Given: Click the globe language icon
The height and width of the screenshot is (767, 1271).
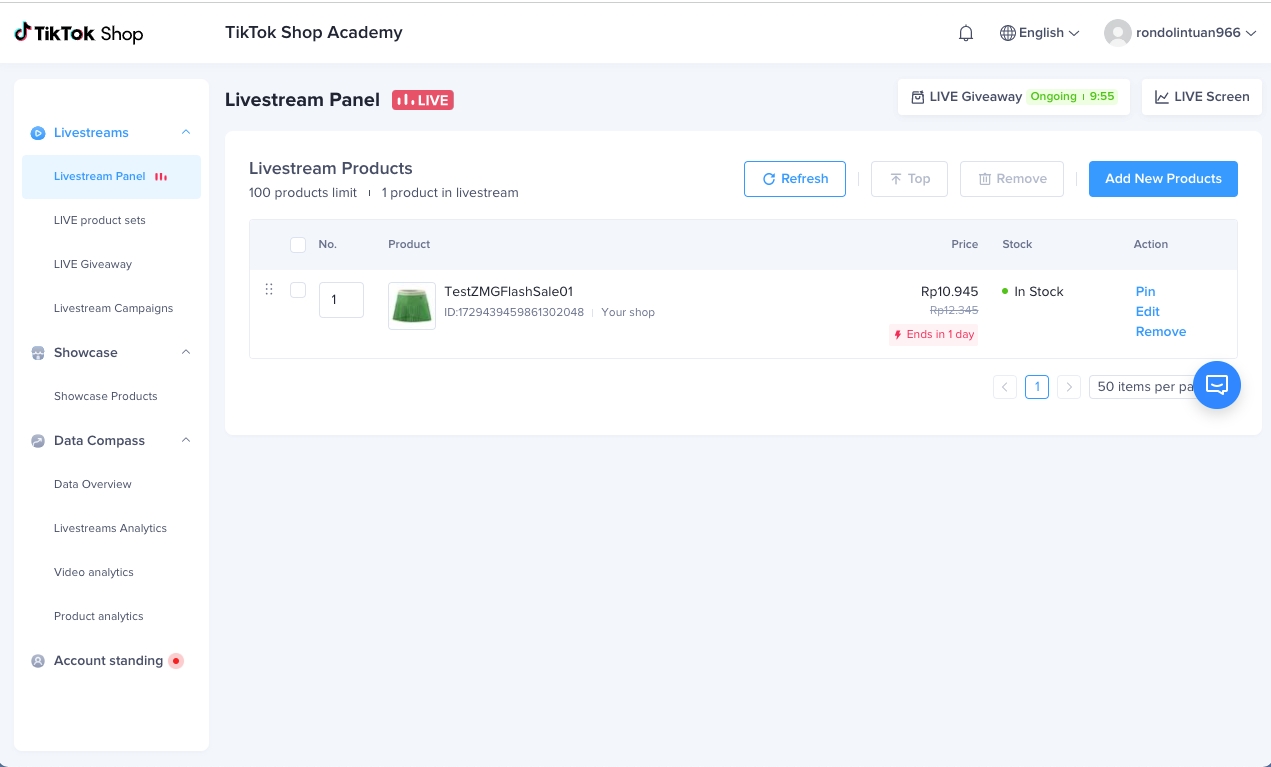Looking at the screenshot, I should click(1008, 33).
